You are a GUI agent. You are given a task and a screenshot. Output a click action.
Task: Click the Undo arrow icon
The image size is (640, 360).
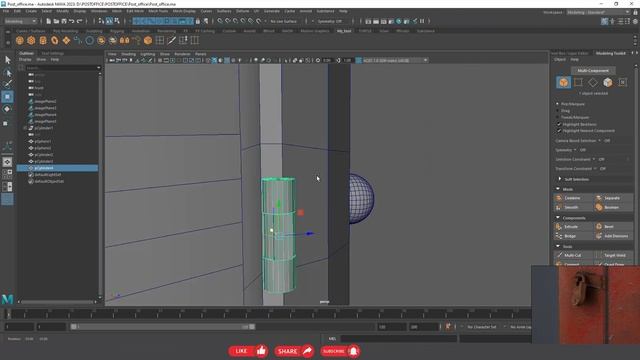(71, 21)
